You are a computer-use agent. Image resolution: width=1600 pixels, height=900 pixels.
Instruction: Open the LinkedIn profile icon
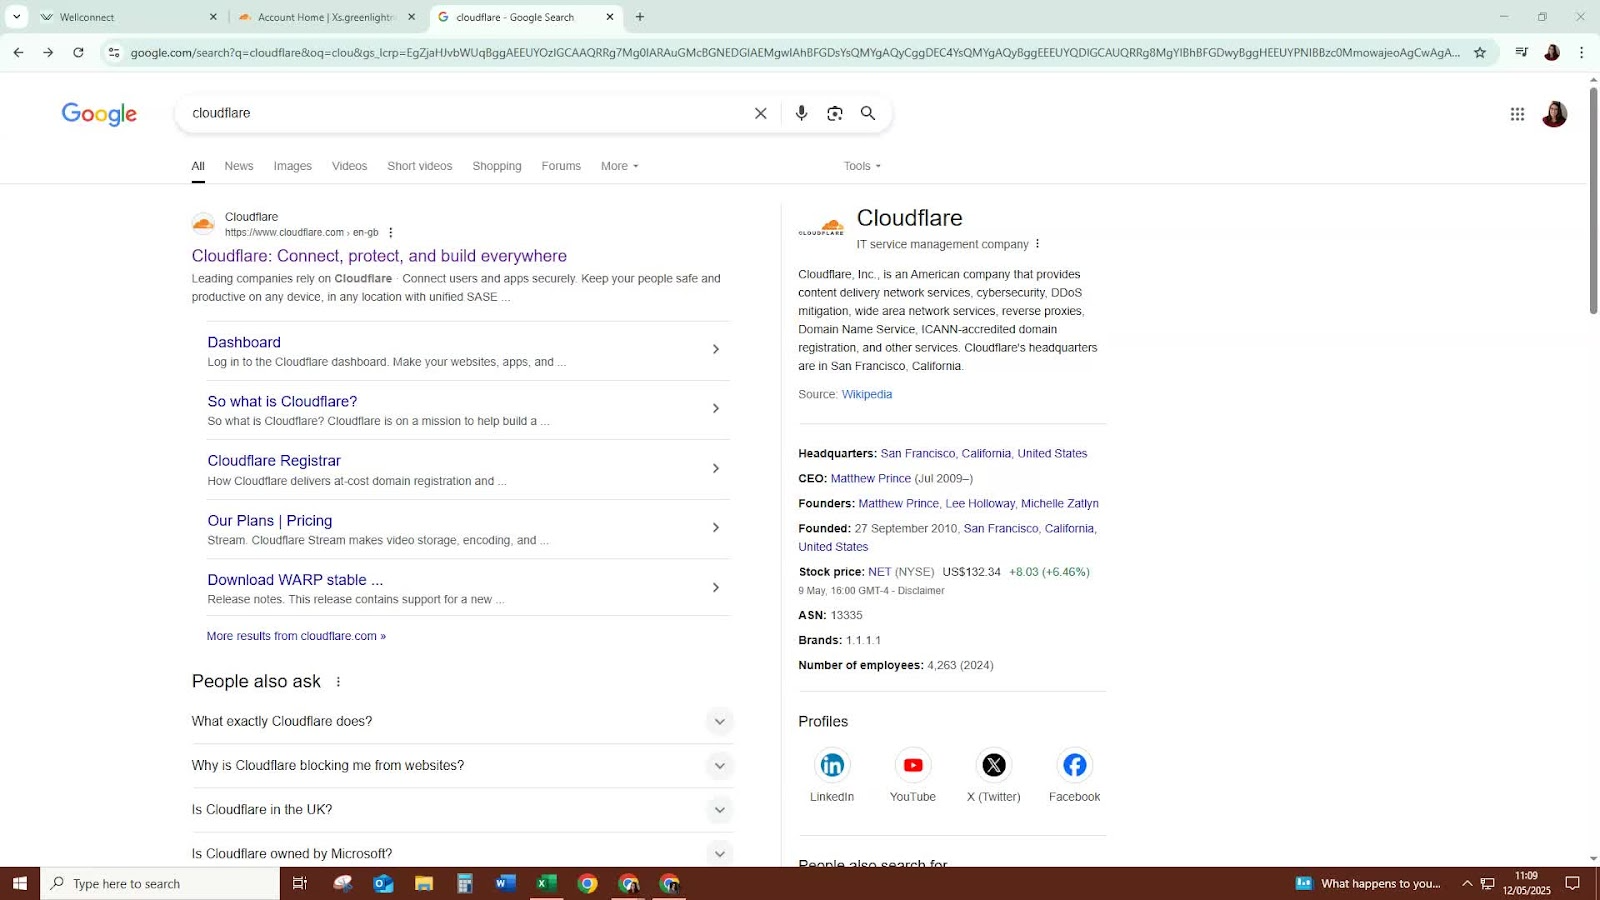(x=832, y=765)
